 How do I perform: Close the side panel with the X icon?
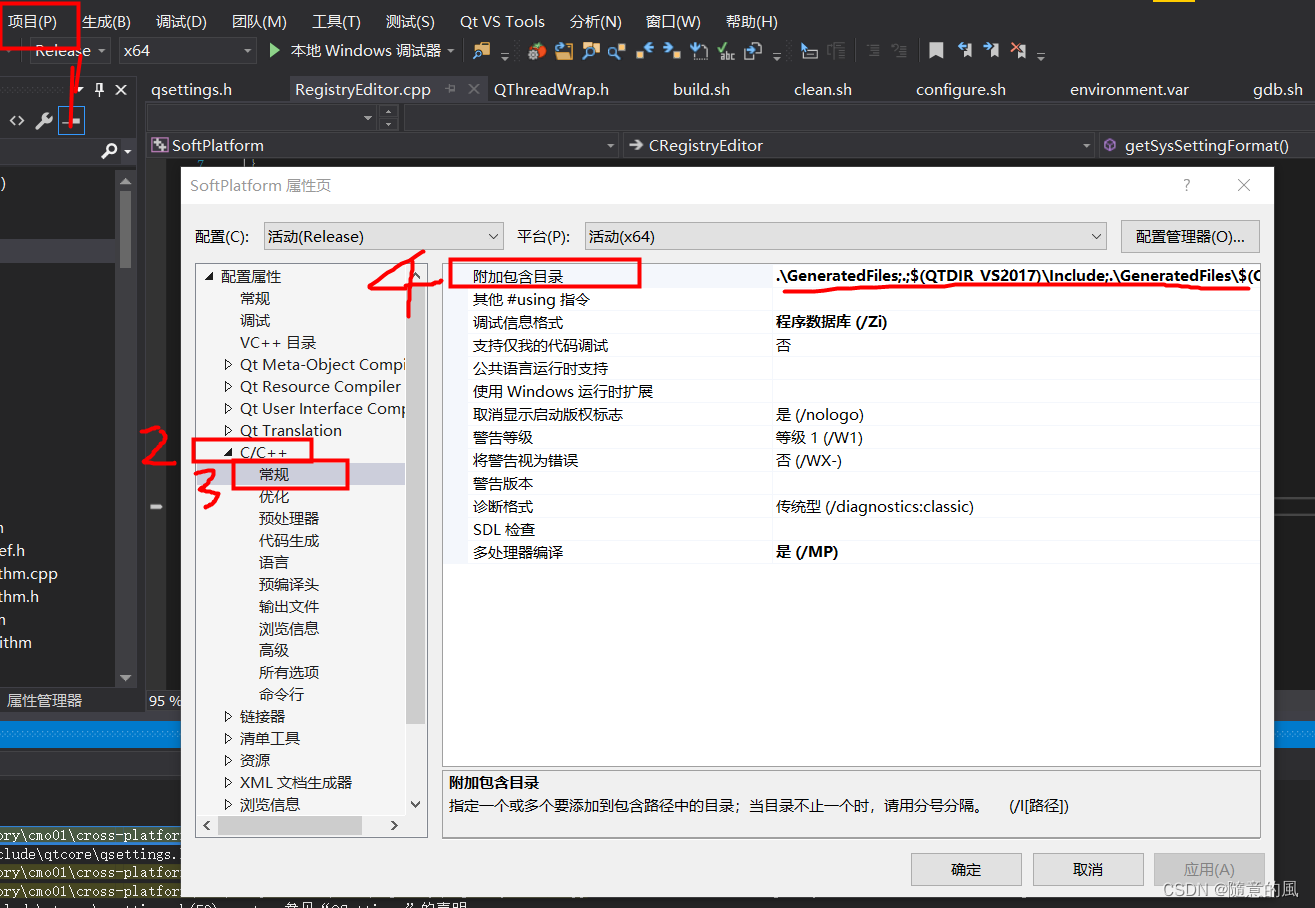tap(121, 90)
